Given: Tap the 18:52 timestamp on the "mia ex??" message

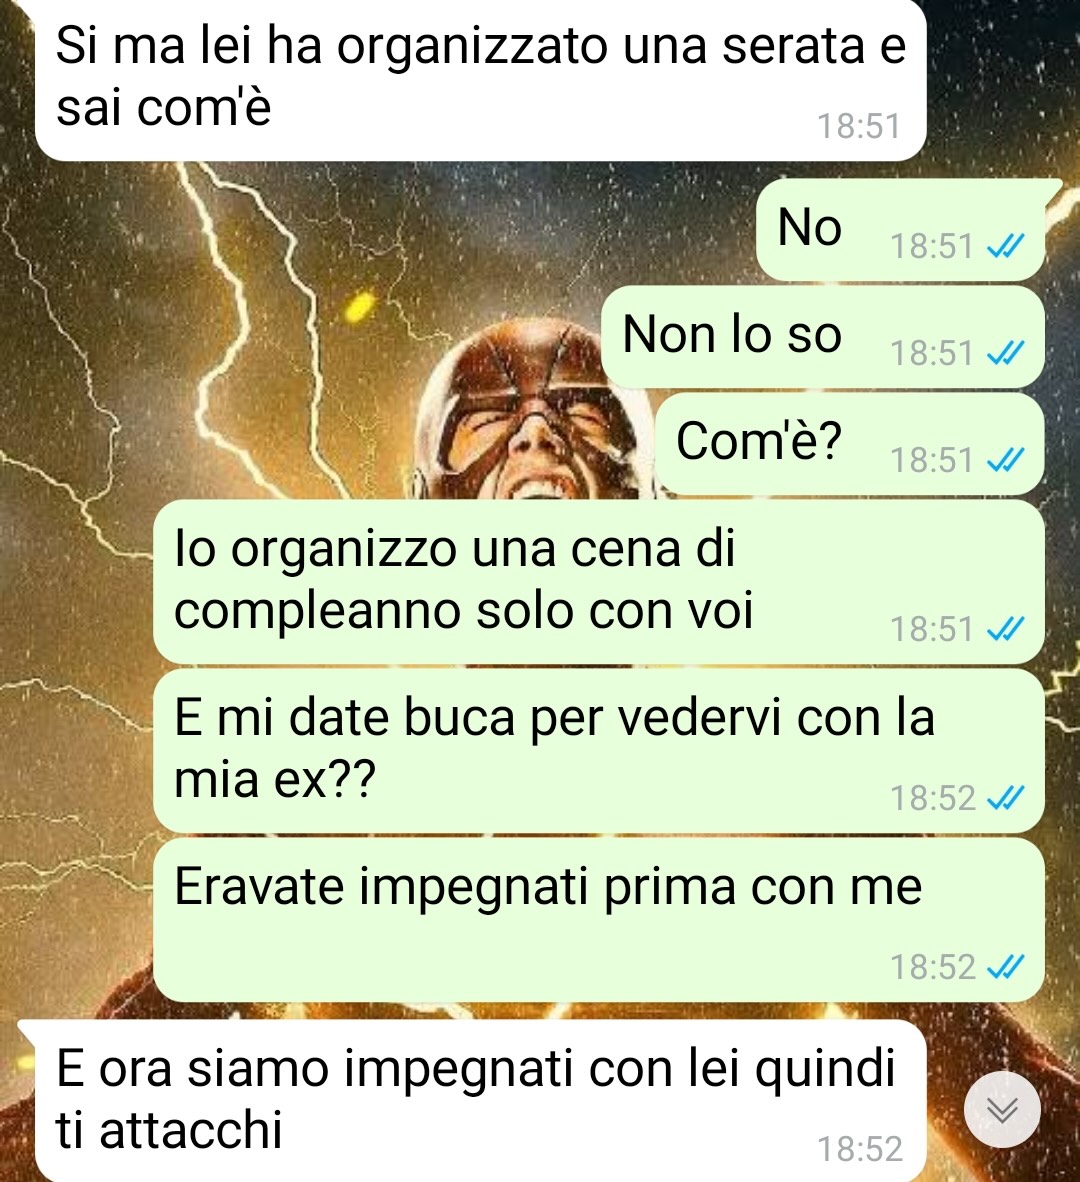Looking at the screenshot, I should click(933, 798).
